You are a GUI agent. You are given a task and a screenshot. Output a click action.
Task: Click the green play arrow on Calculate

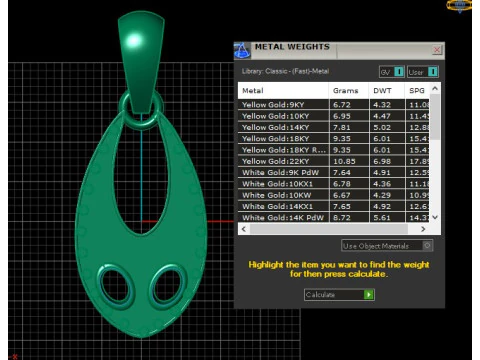click(x=369, y=295)
